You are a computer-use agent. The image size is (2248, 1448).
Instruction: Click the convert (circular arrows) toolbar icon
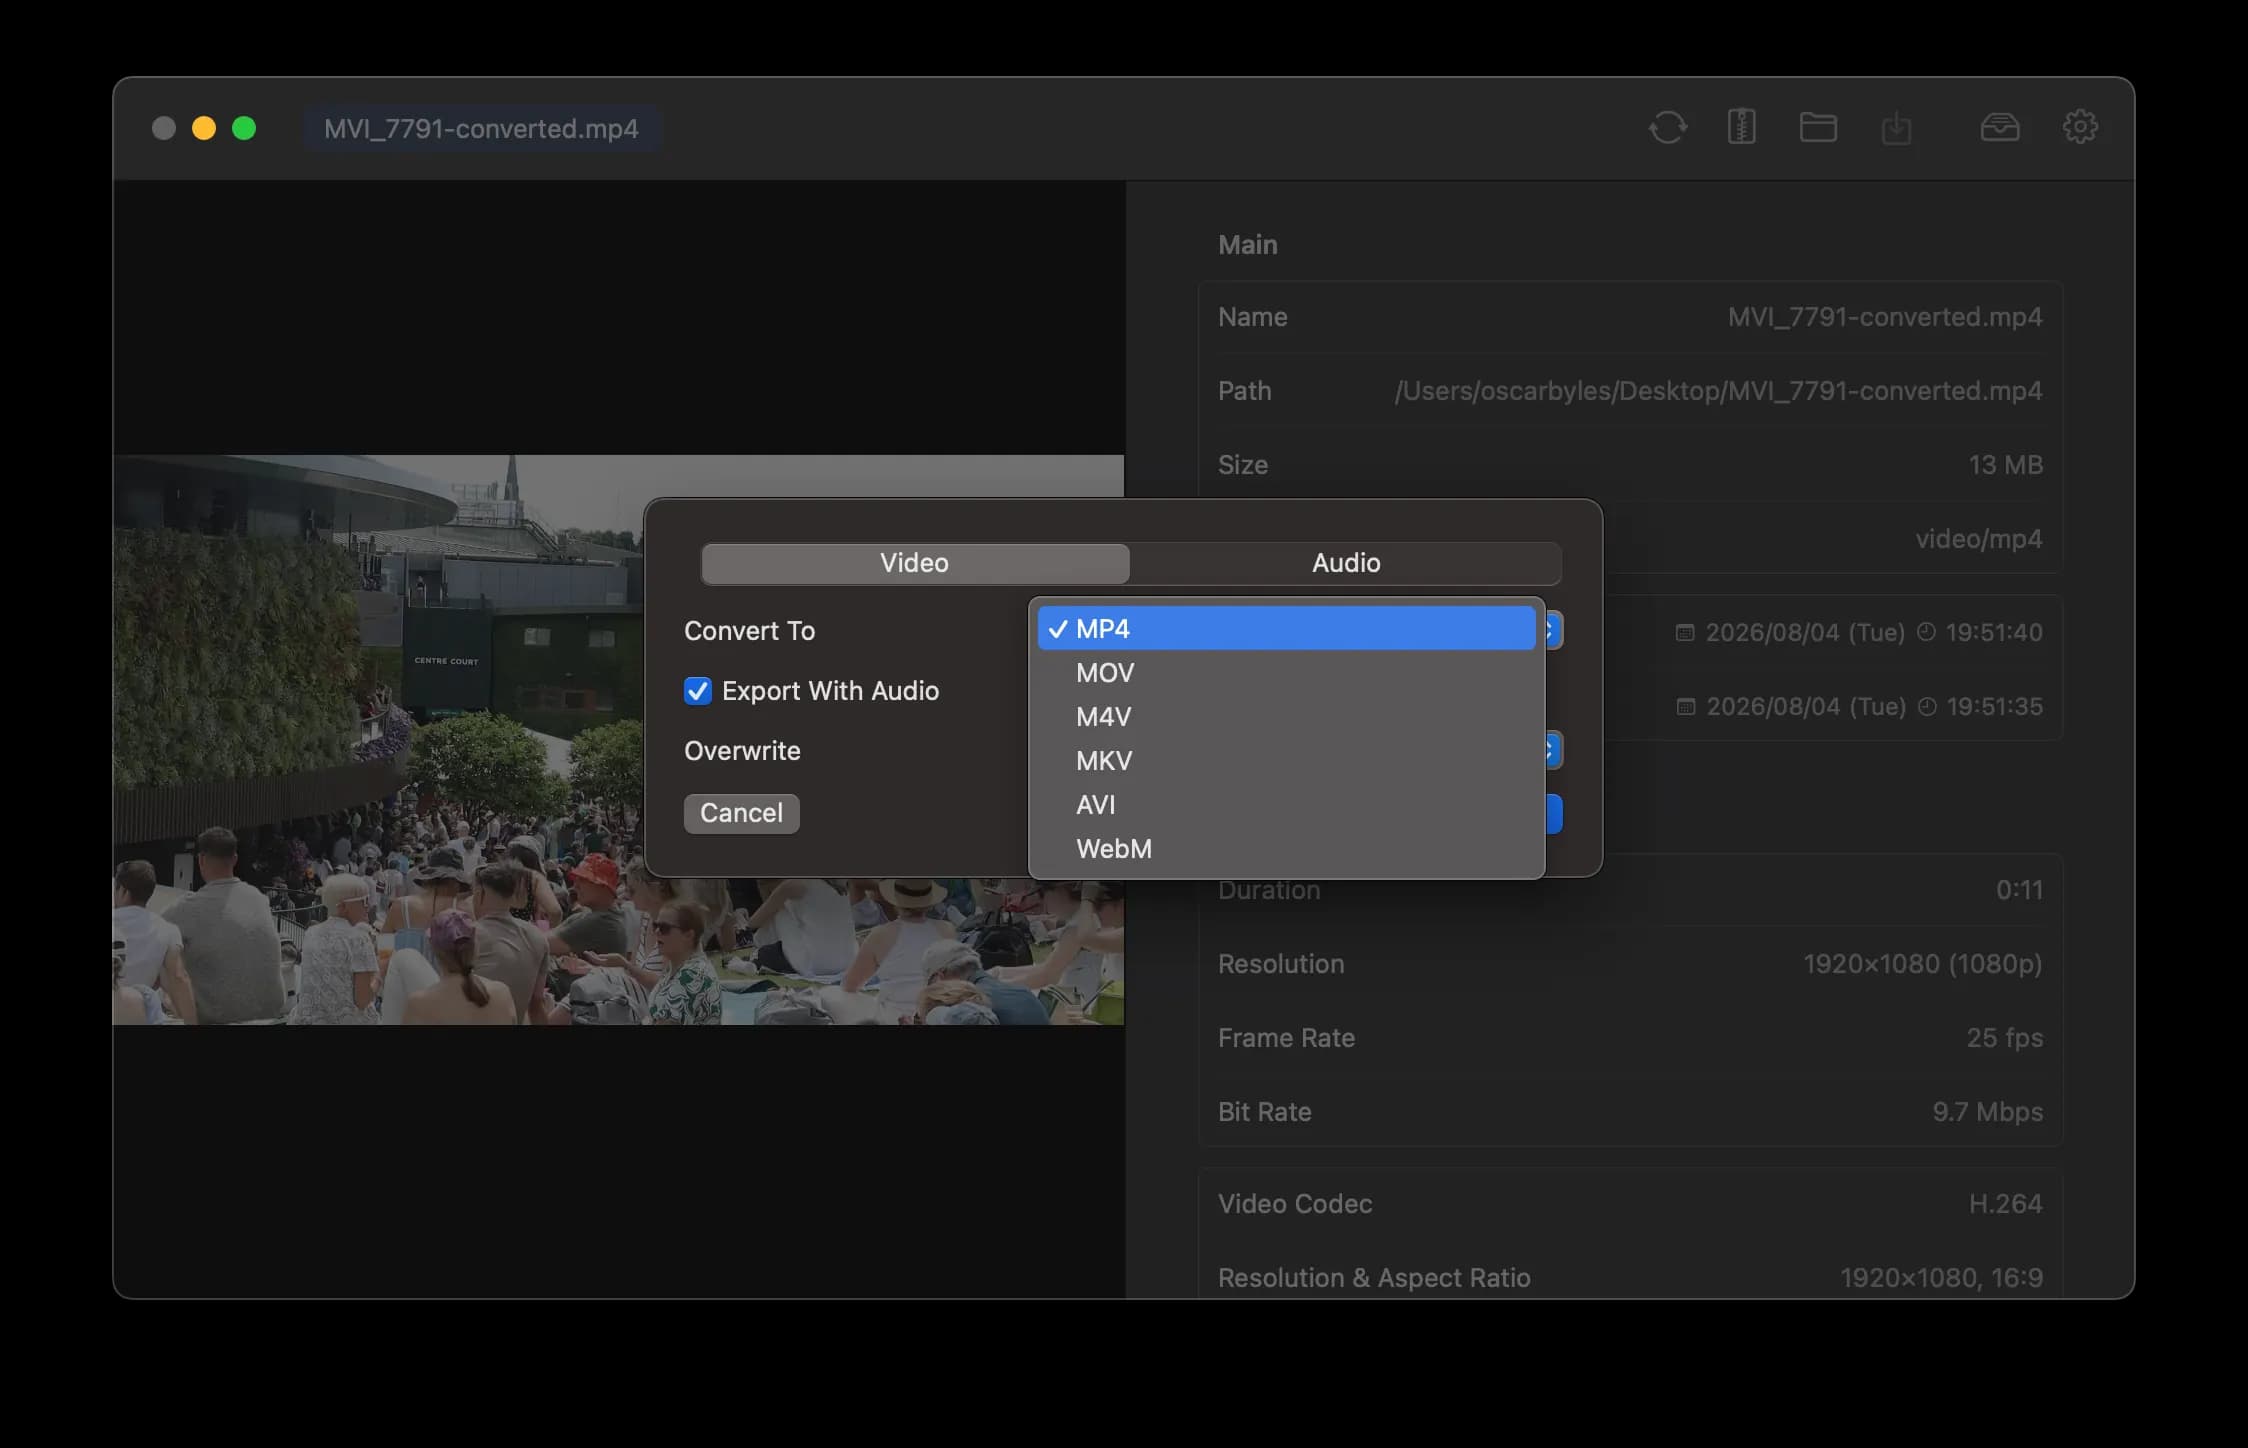click(1668, 128)
